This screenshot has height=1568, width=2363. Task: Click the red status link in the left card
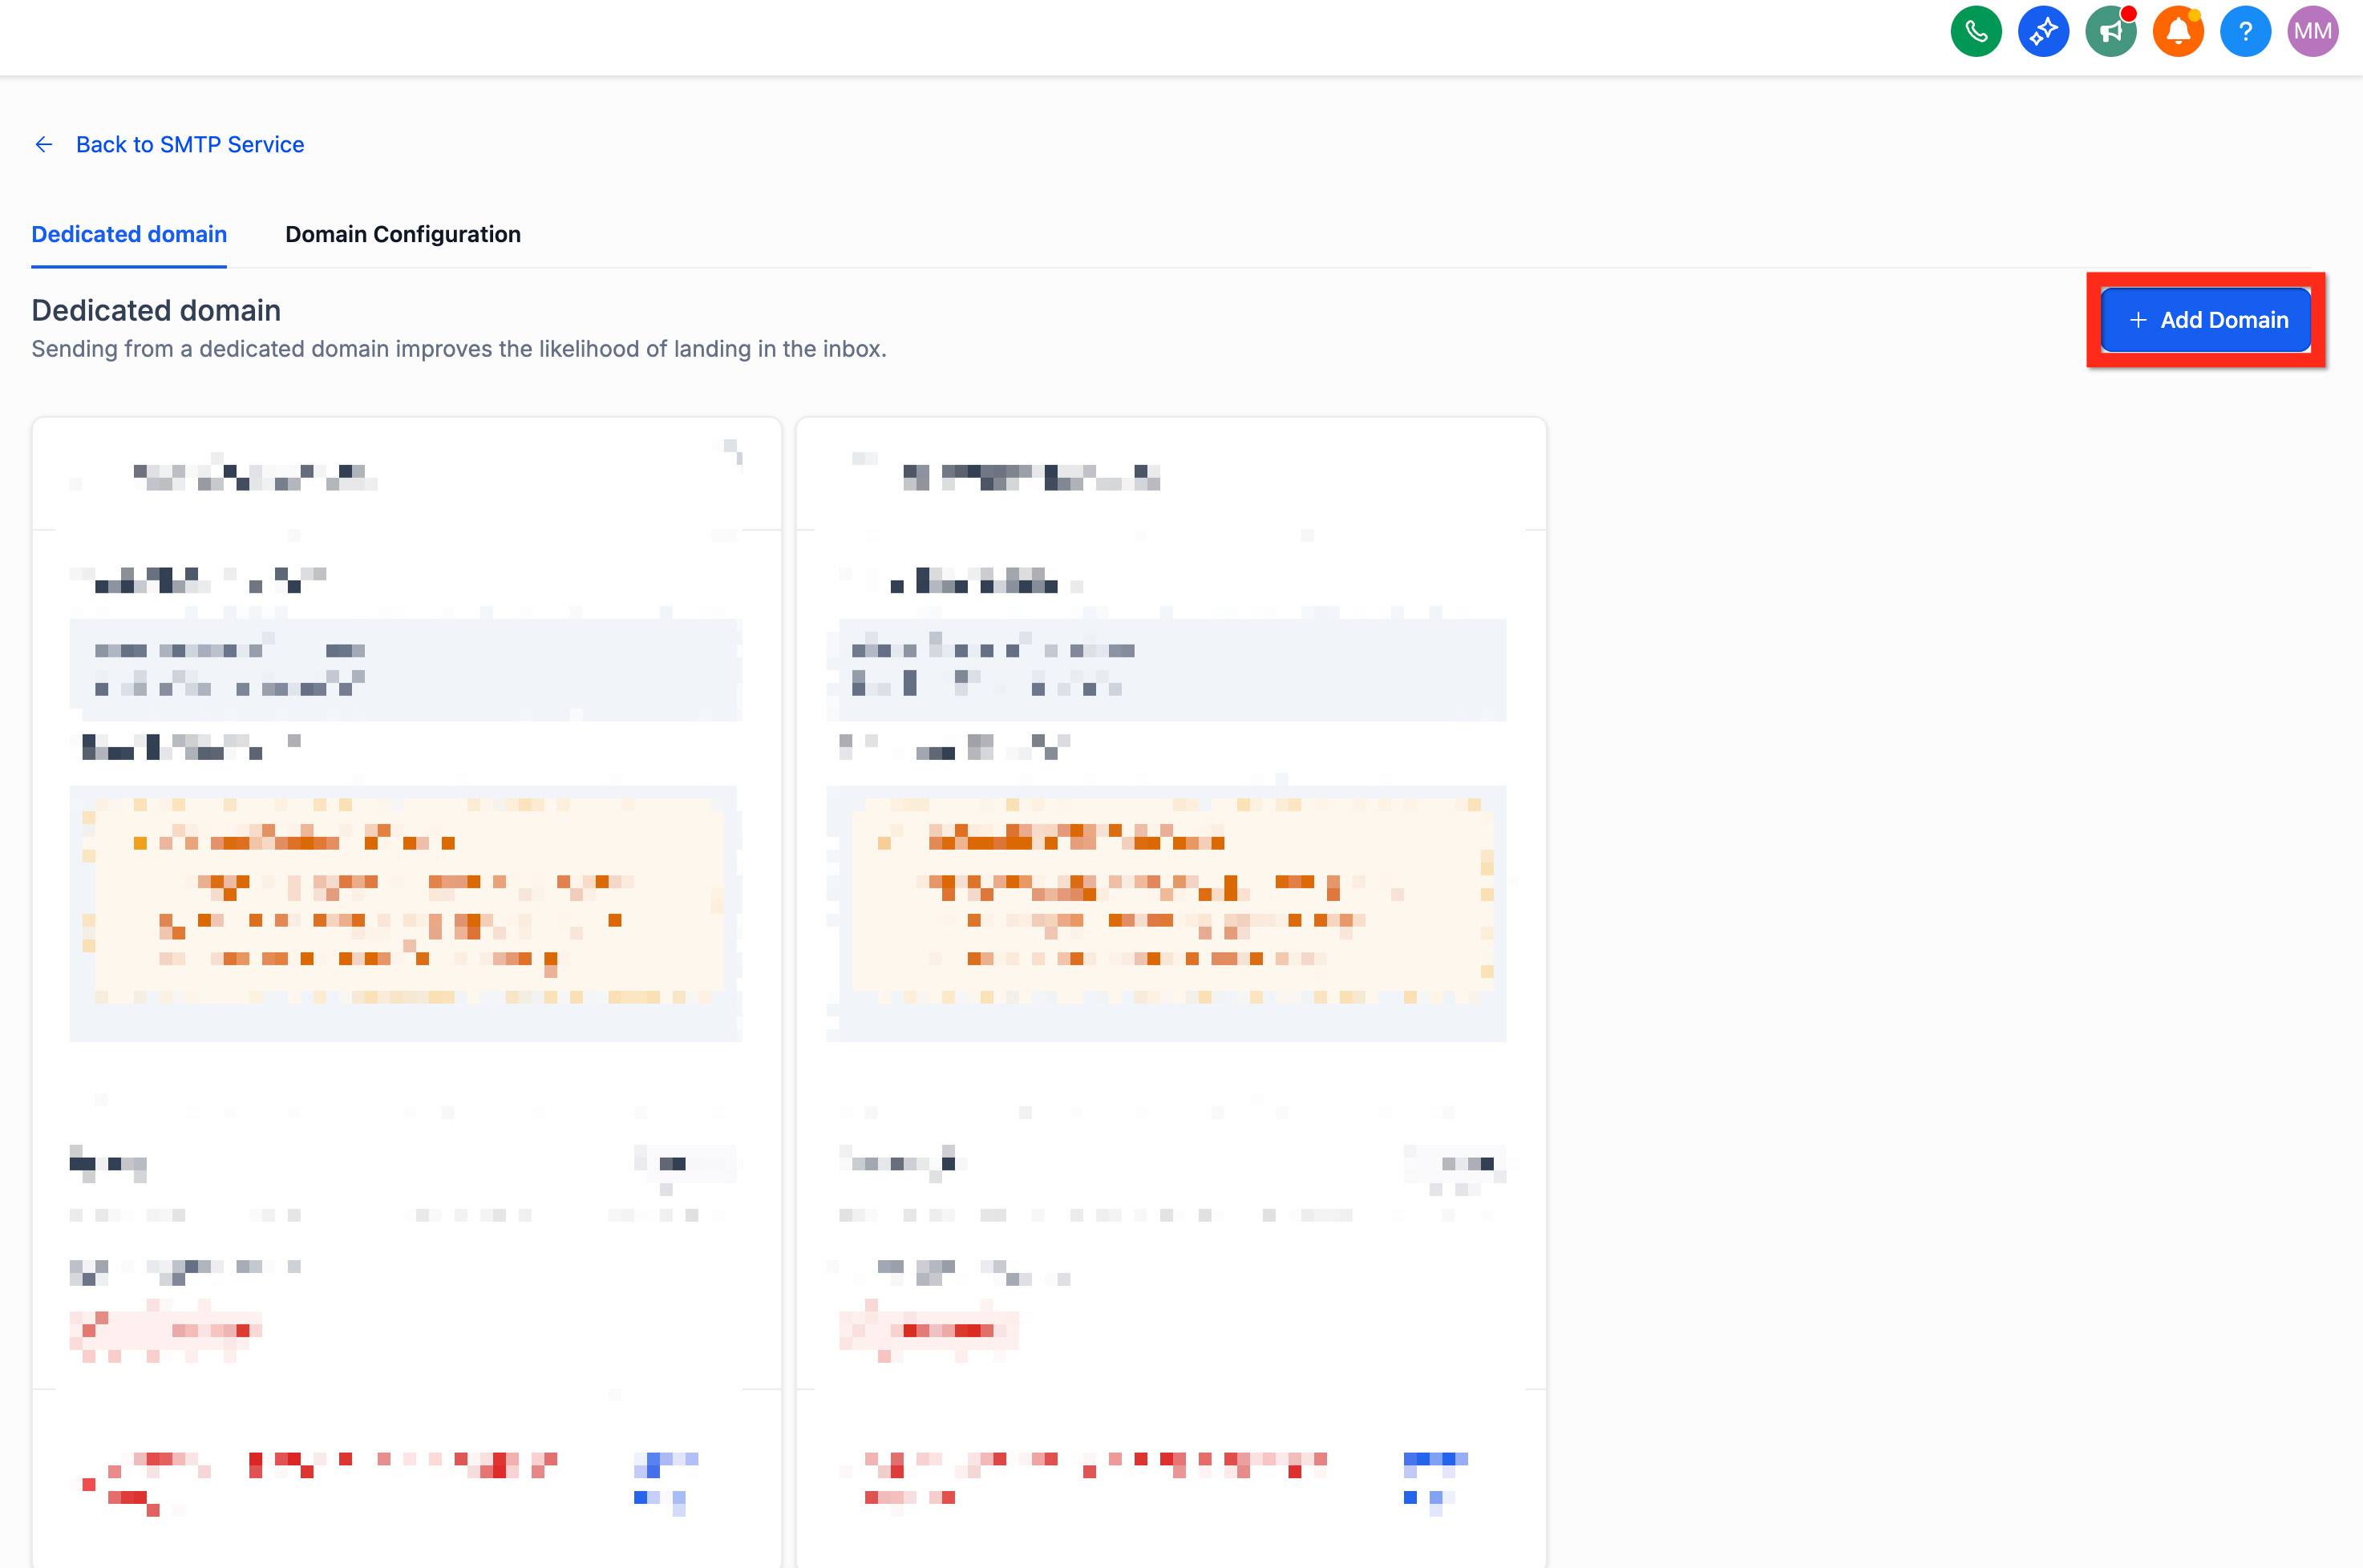coord(165,1330)
